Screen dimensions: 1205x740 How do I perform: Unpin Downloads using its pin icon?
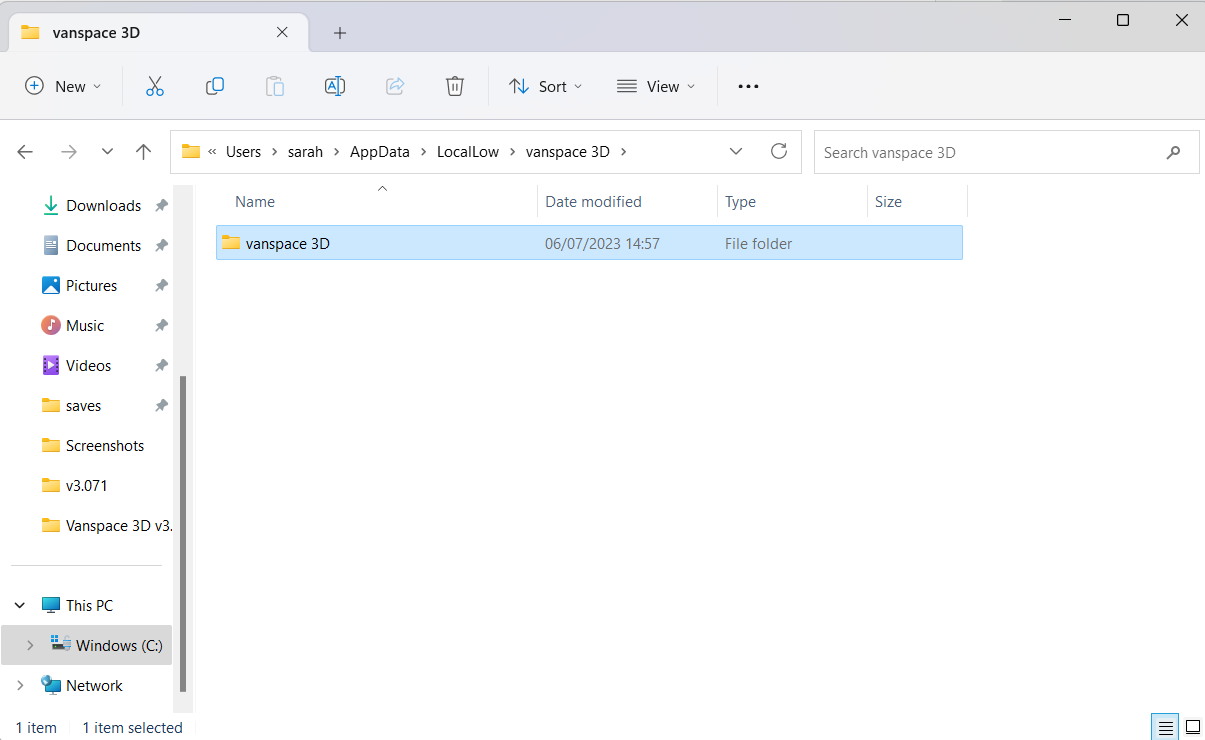point(161,206)
